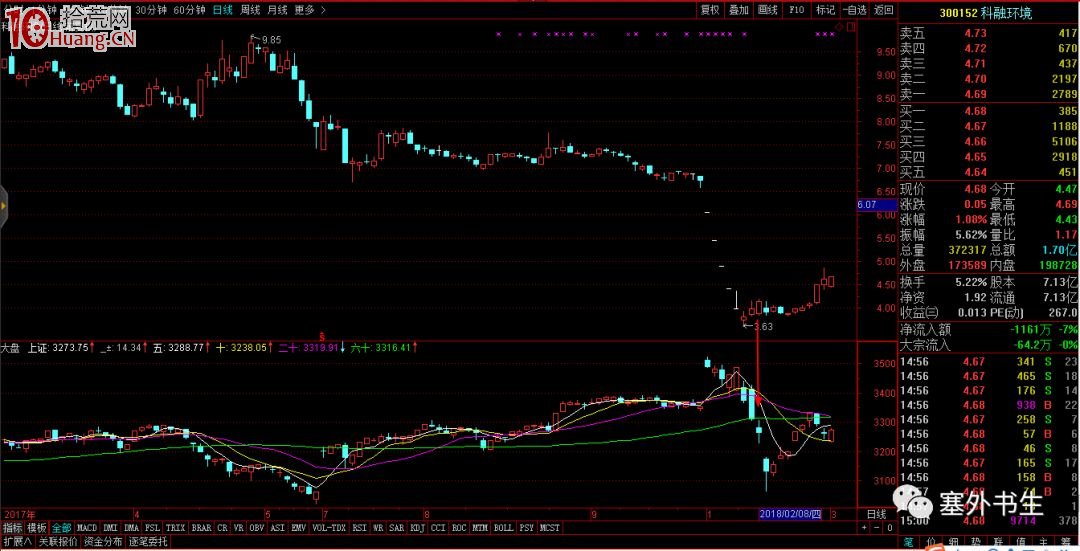Image resolution: width=1080 pixels, height=551 pixels.
Task: Switch to the 30分钟 chart period
Action: 151,10
